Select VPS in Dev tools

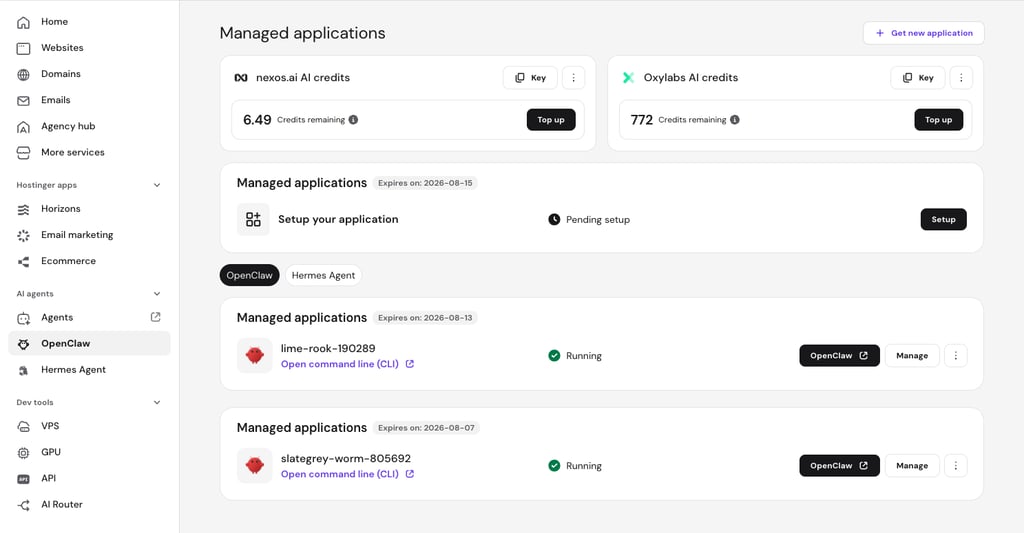click(50, 426)
